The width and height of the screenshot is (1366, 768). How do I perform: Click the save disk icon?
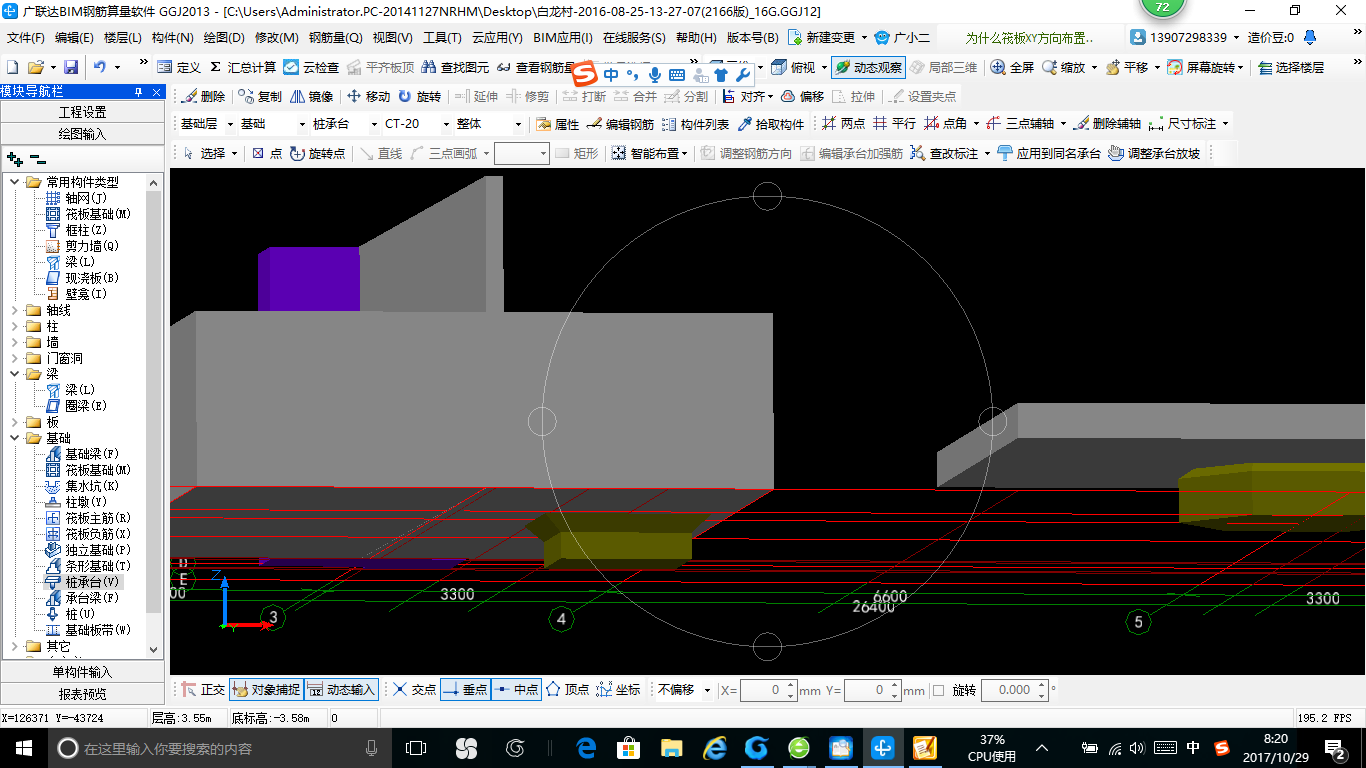[71, 67]
